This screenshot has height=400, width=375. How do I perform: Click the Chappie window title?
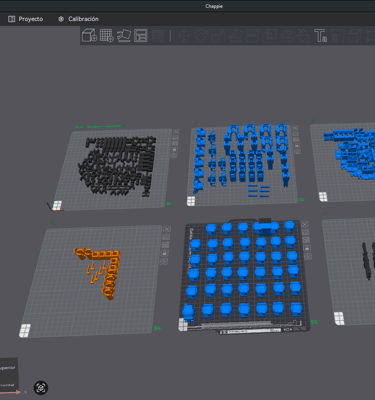click(x=214, y=6)
